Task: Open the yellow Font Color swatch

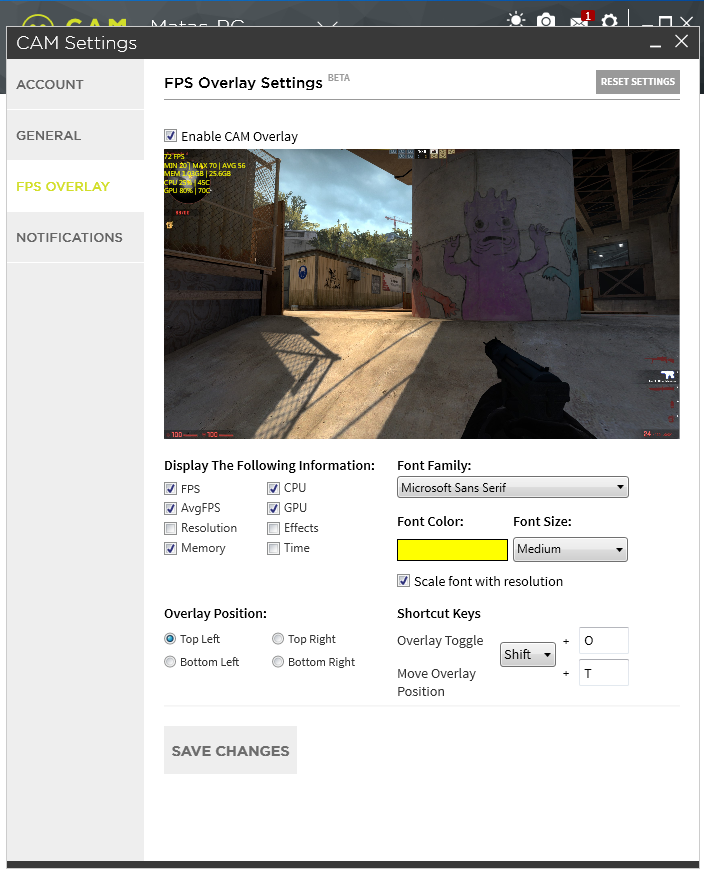Action: (x=452, y=550)
